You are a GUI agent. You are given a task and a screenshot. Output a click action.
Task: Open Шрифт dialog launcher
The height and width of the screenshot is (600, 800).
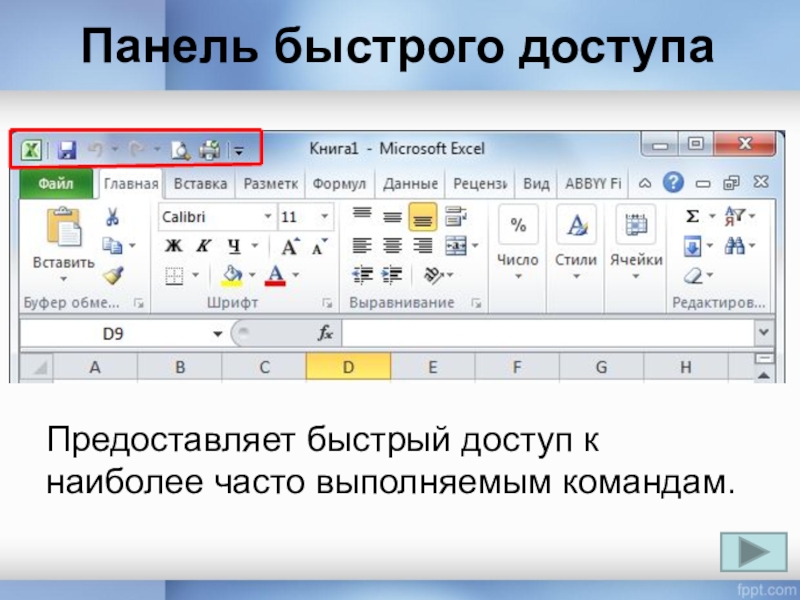(327, 303)
